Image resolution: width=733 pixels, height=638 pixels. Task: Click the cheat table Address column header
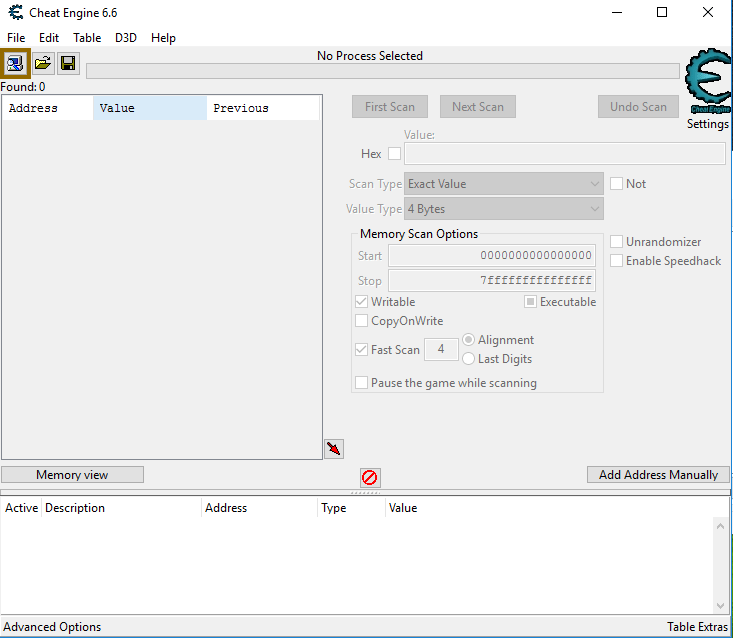(259, 508)
